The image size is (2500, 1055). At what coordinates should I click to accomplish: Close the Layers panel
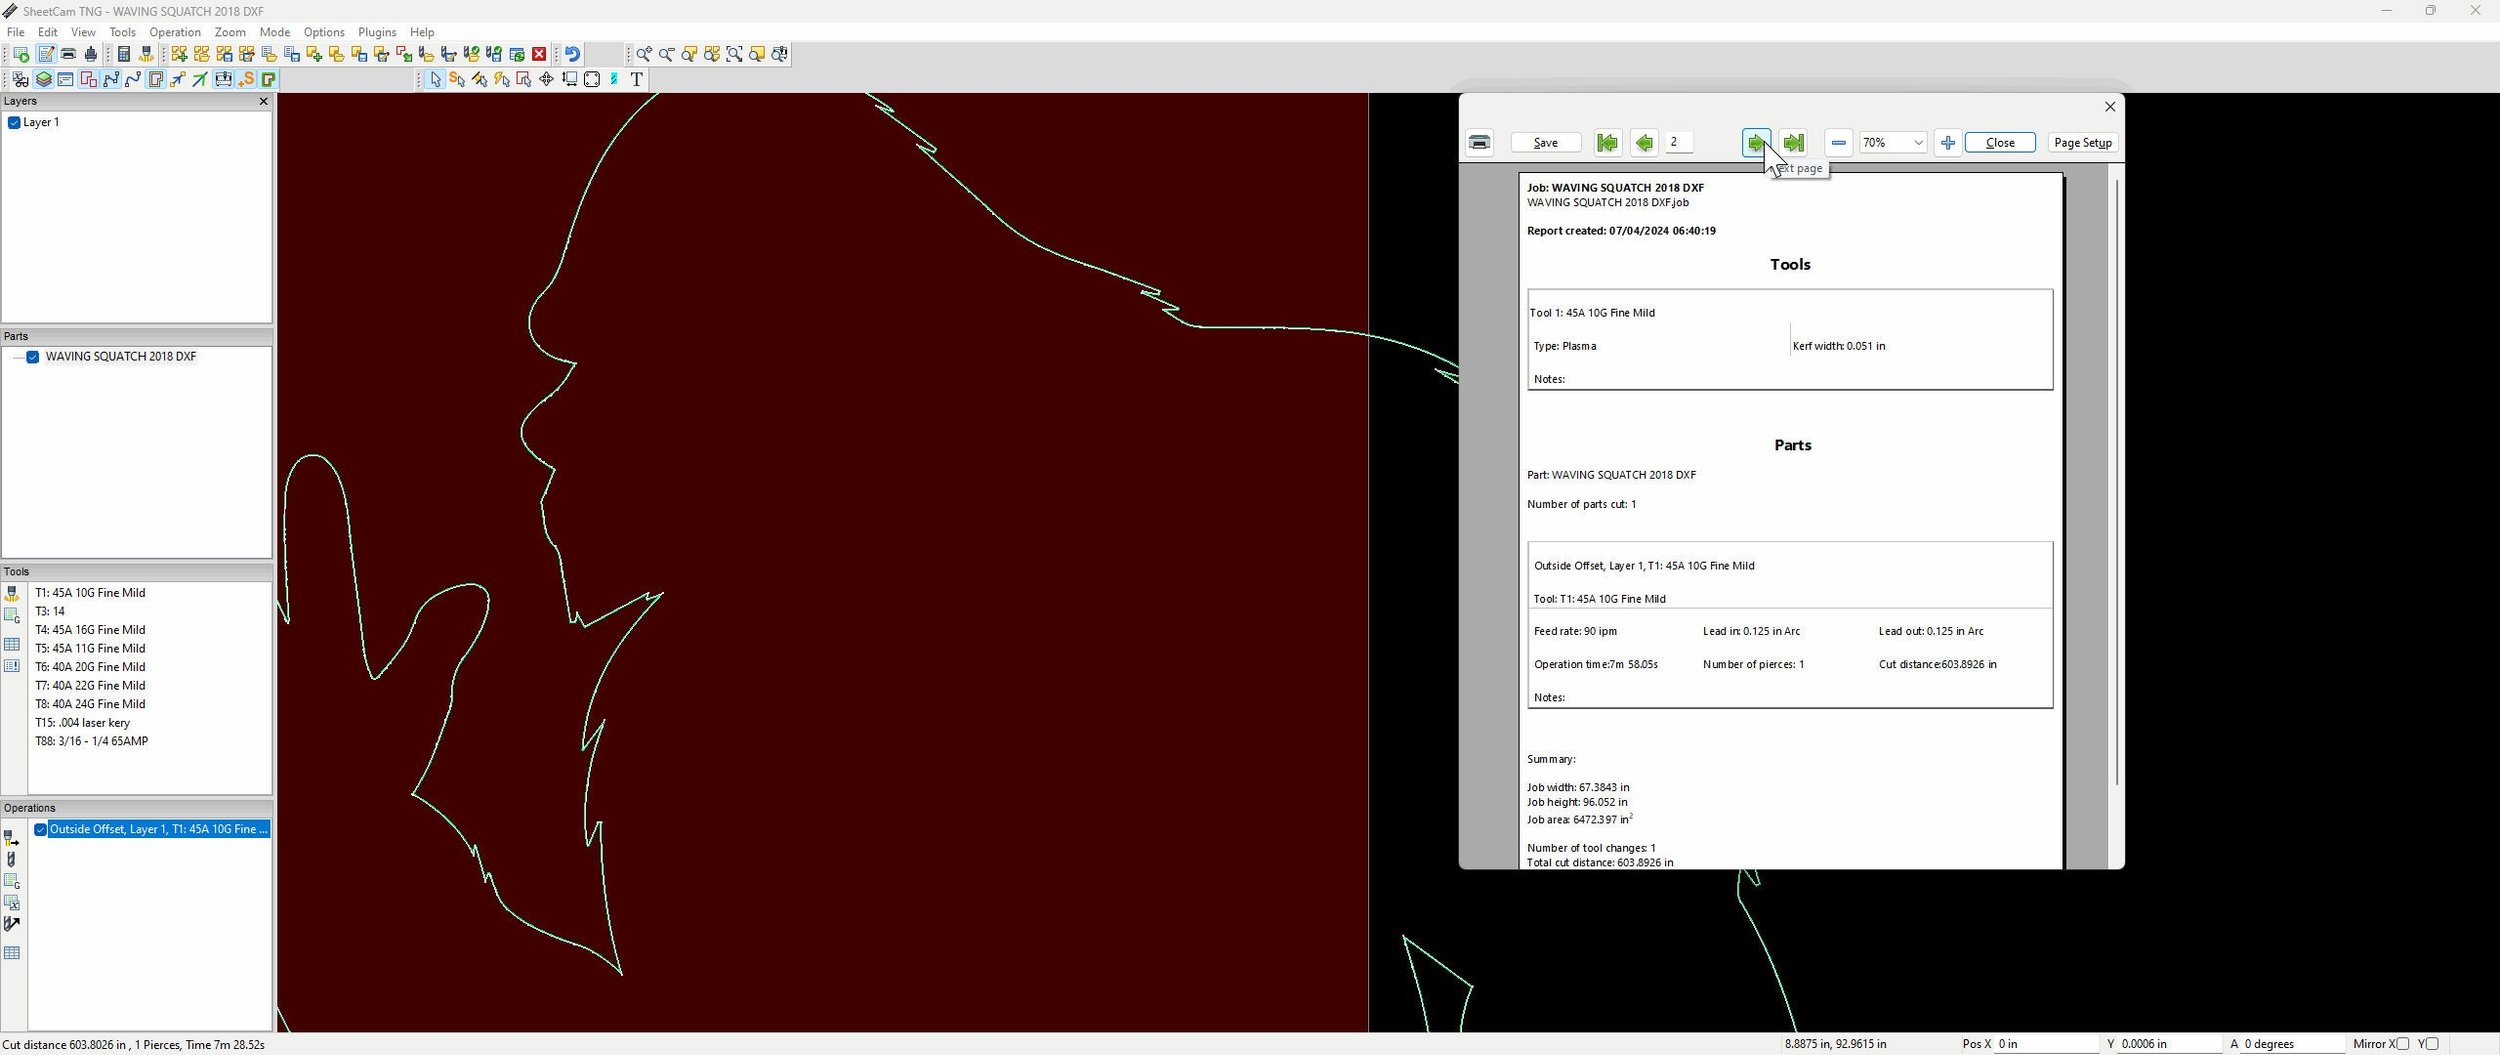[264, 101]
